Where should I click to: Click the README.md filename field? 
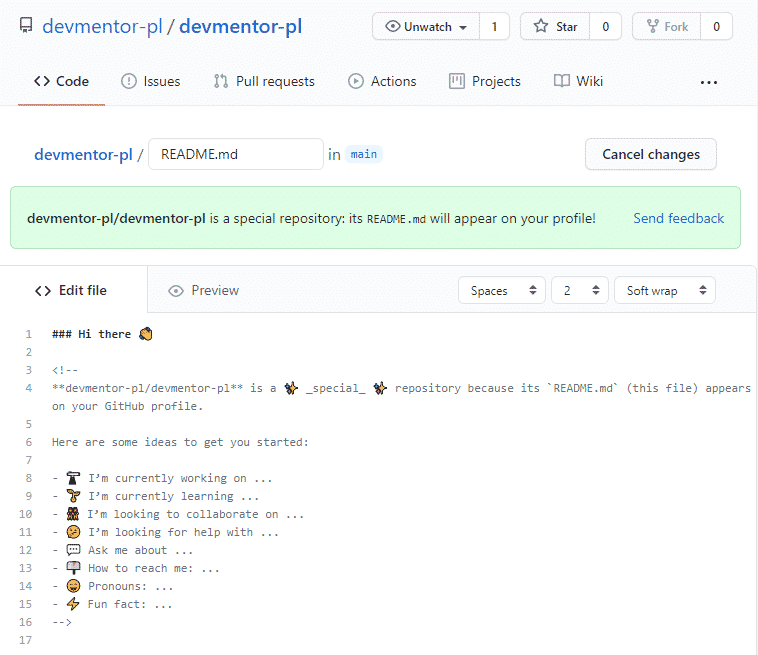click(236, 154)
